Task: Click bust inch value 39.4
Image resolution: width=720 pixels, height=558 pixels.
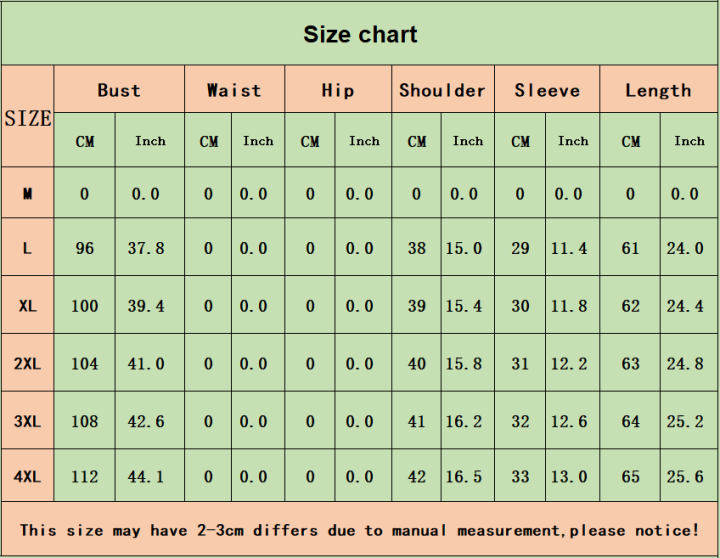Action: 146,306
